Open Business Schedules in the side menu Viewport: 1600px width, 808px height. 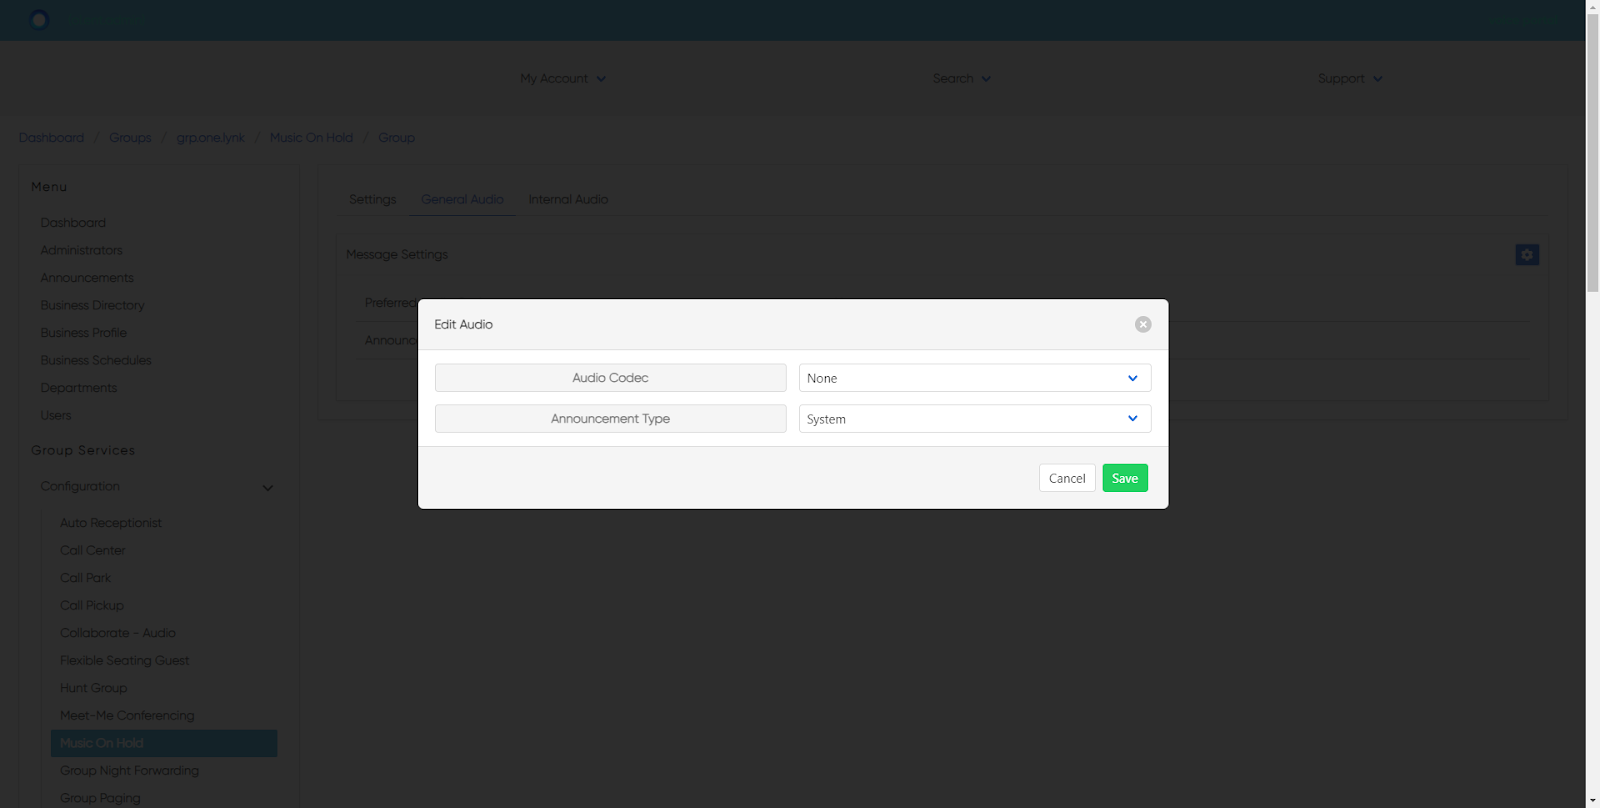pos(96,360)
